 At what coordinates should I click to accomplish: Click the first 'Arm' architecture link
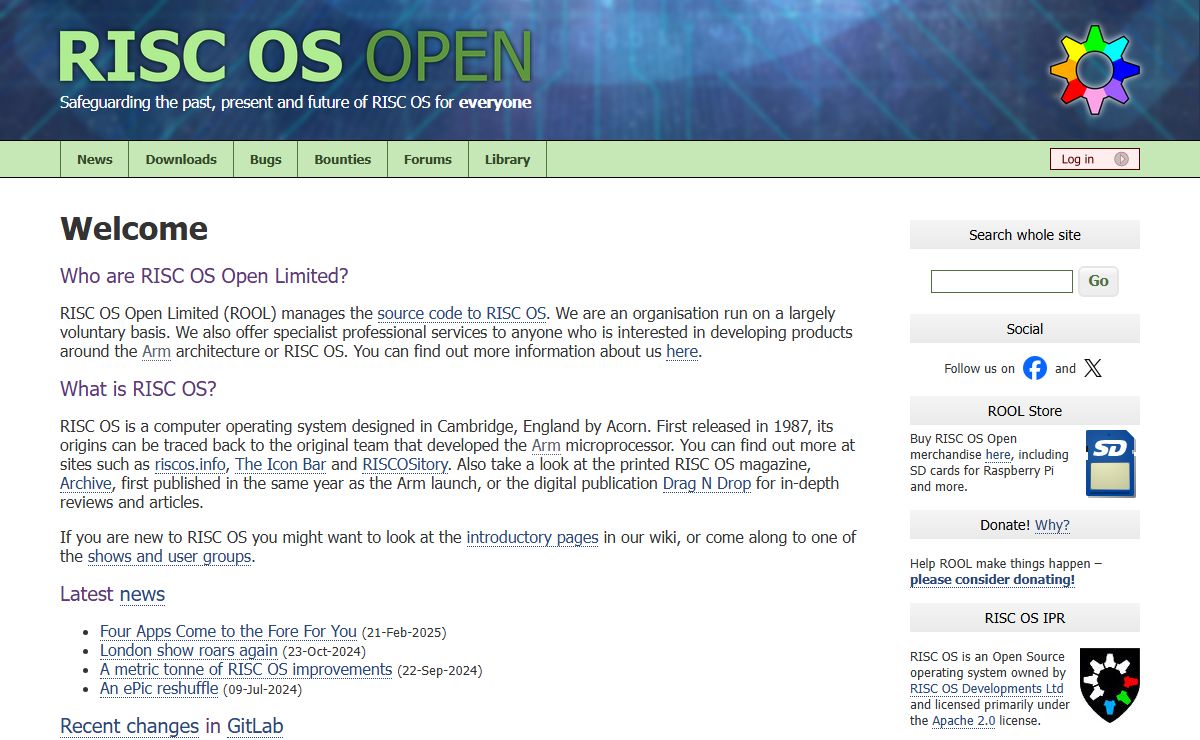tap(156, 351)
